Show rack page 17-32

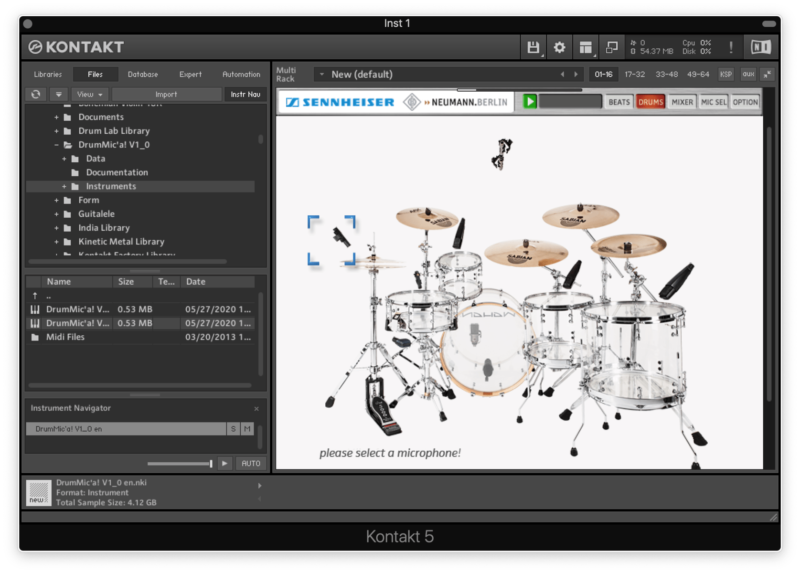click(x=635, y=74)
